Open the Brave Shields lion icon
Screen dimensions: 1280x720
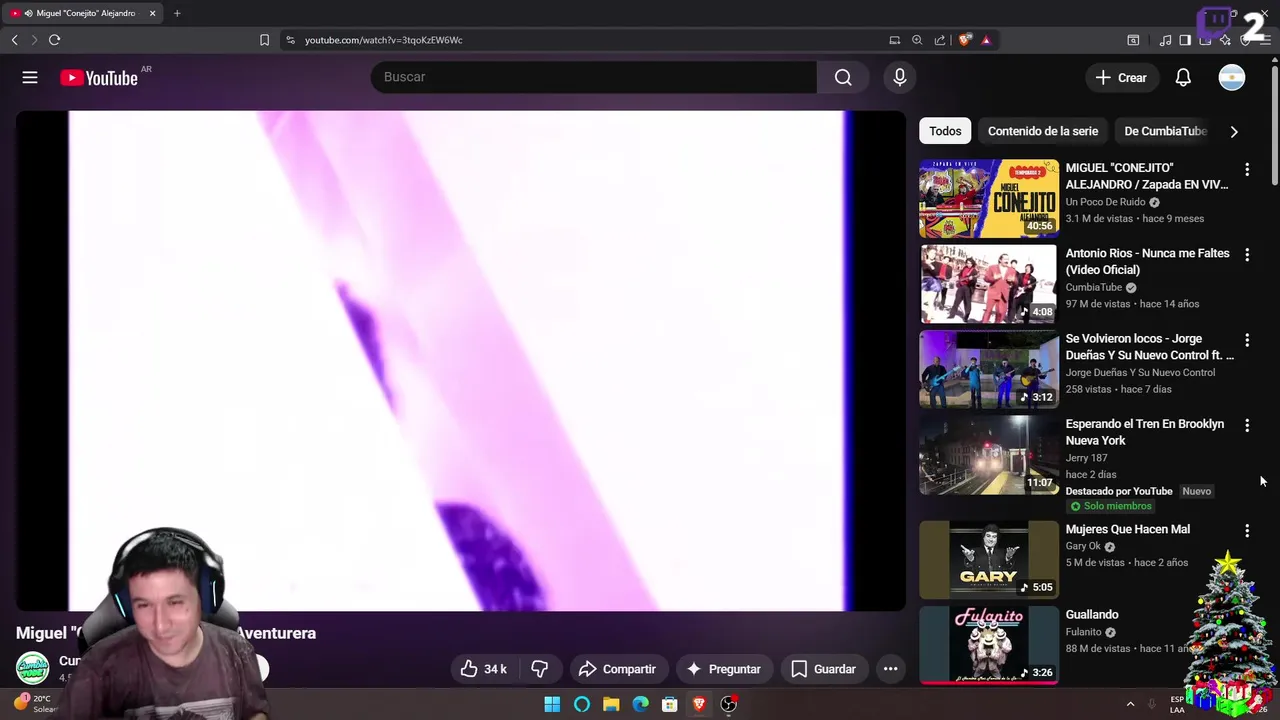coord(964,40)
